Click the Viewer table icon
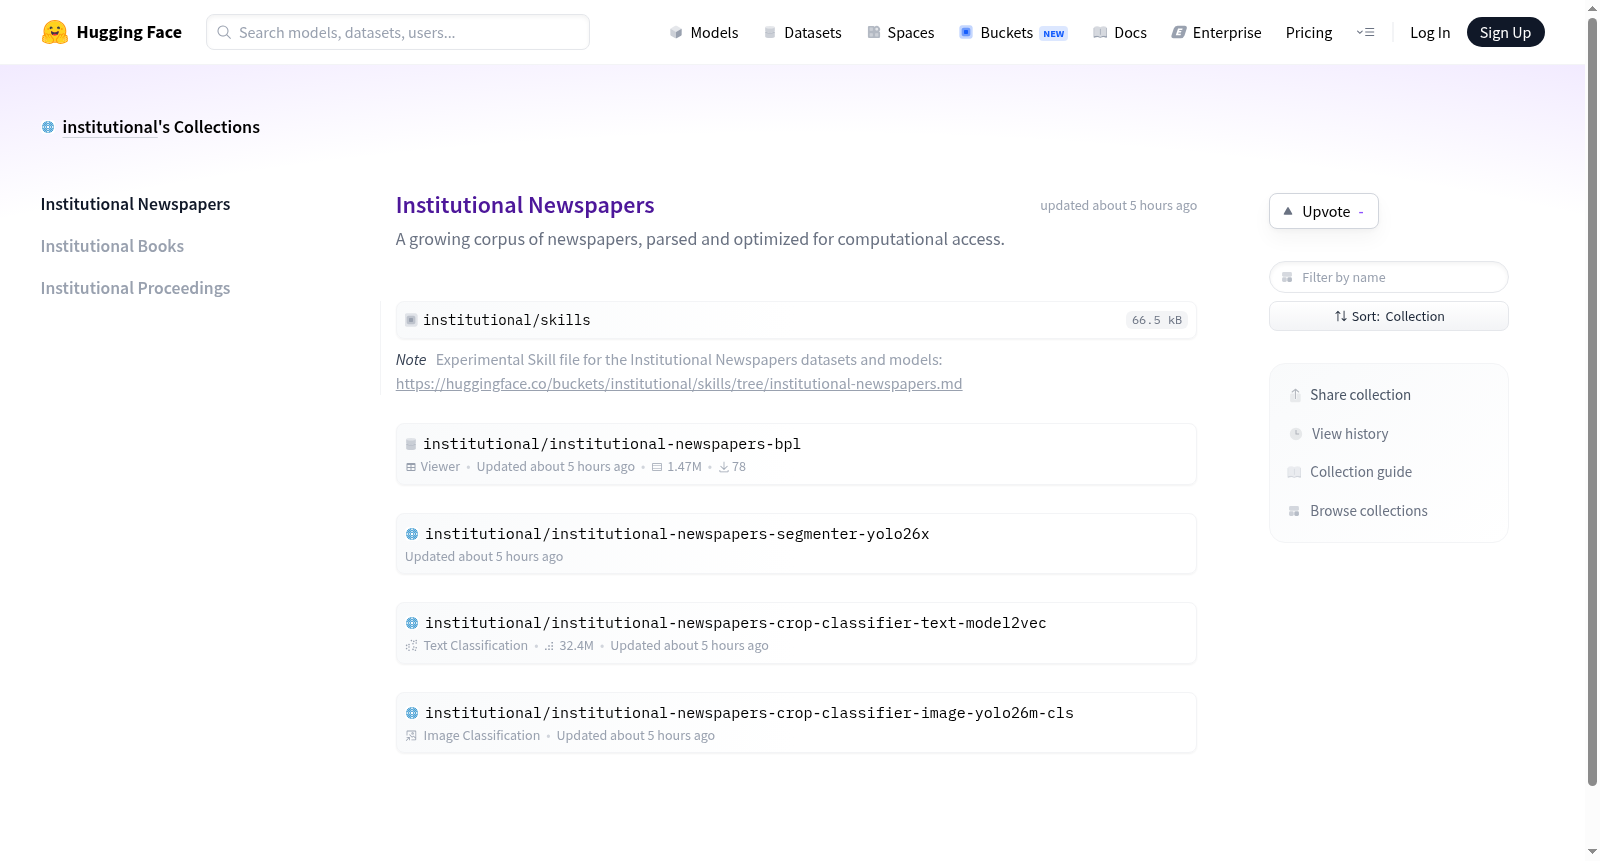The width and height of the screenshot is (1600, 861). (411, 467)
